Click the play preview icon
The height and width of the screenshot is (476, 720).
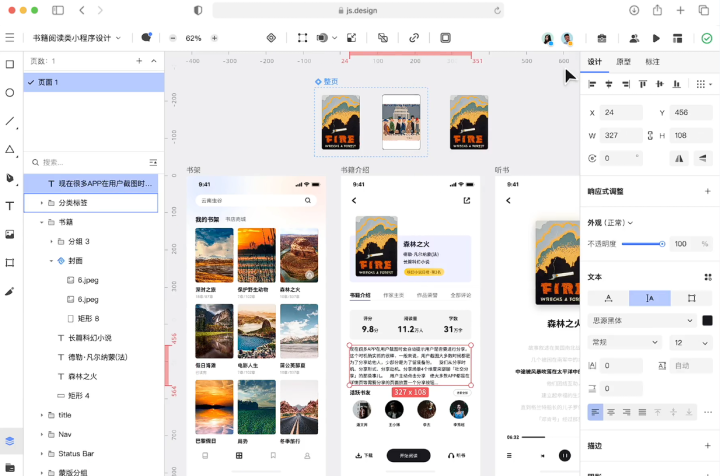coord(656,38)
